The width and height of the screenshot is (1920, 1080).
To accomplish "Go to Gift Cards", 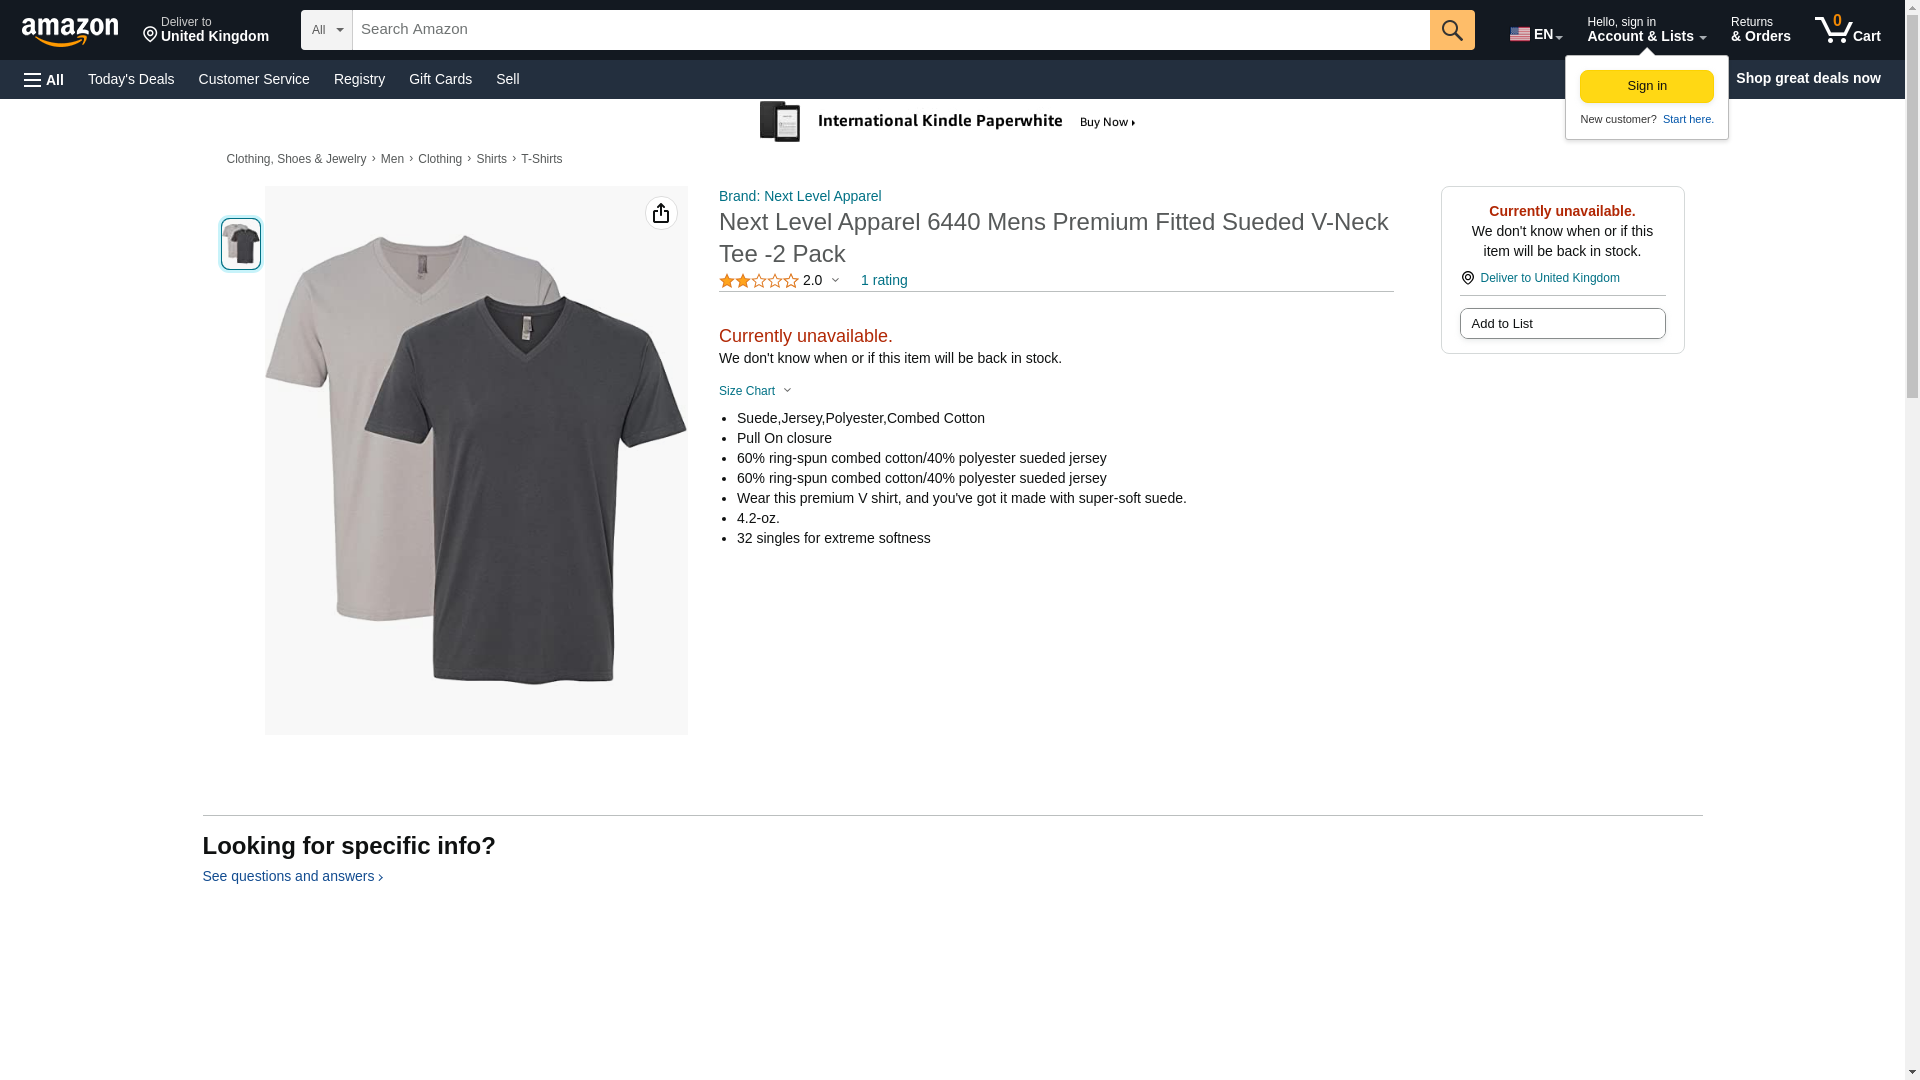I will click(x=440, y=79).
